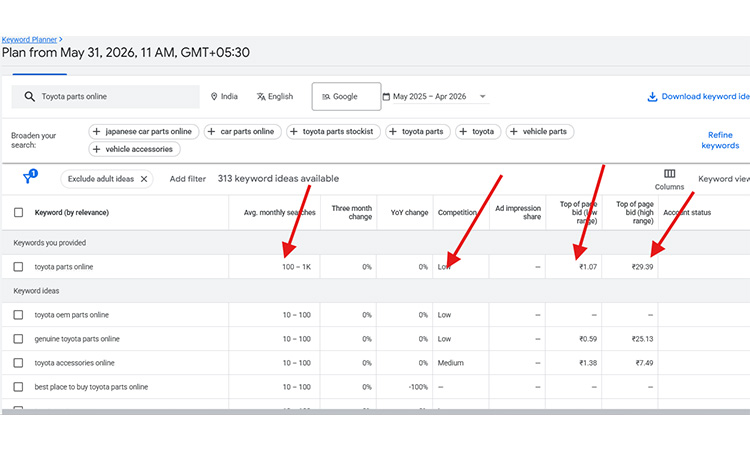Open the Keyword view selector
750x450 pixels.
coord(724,179)
